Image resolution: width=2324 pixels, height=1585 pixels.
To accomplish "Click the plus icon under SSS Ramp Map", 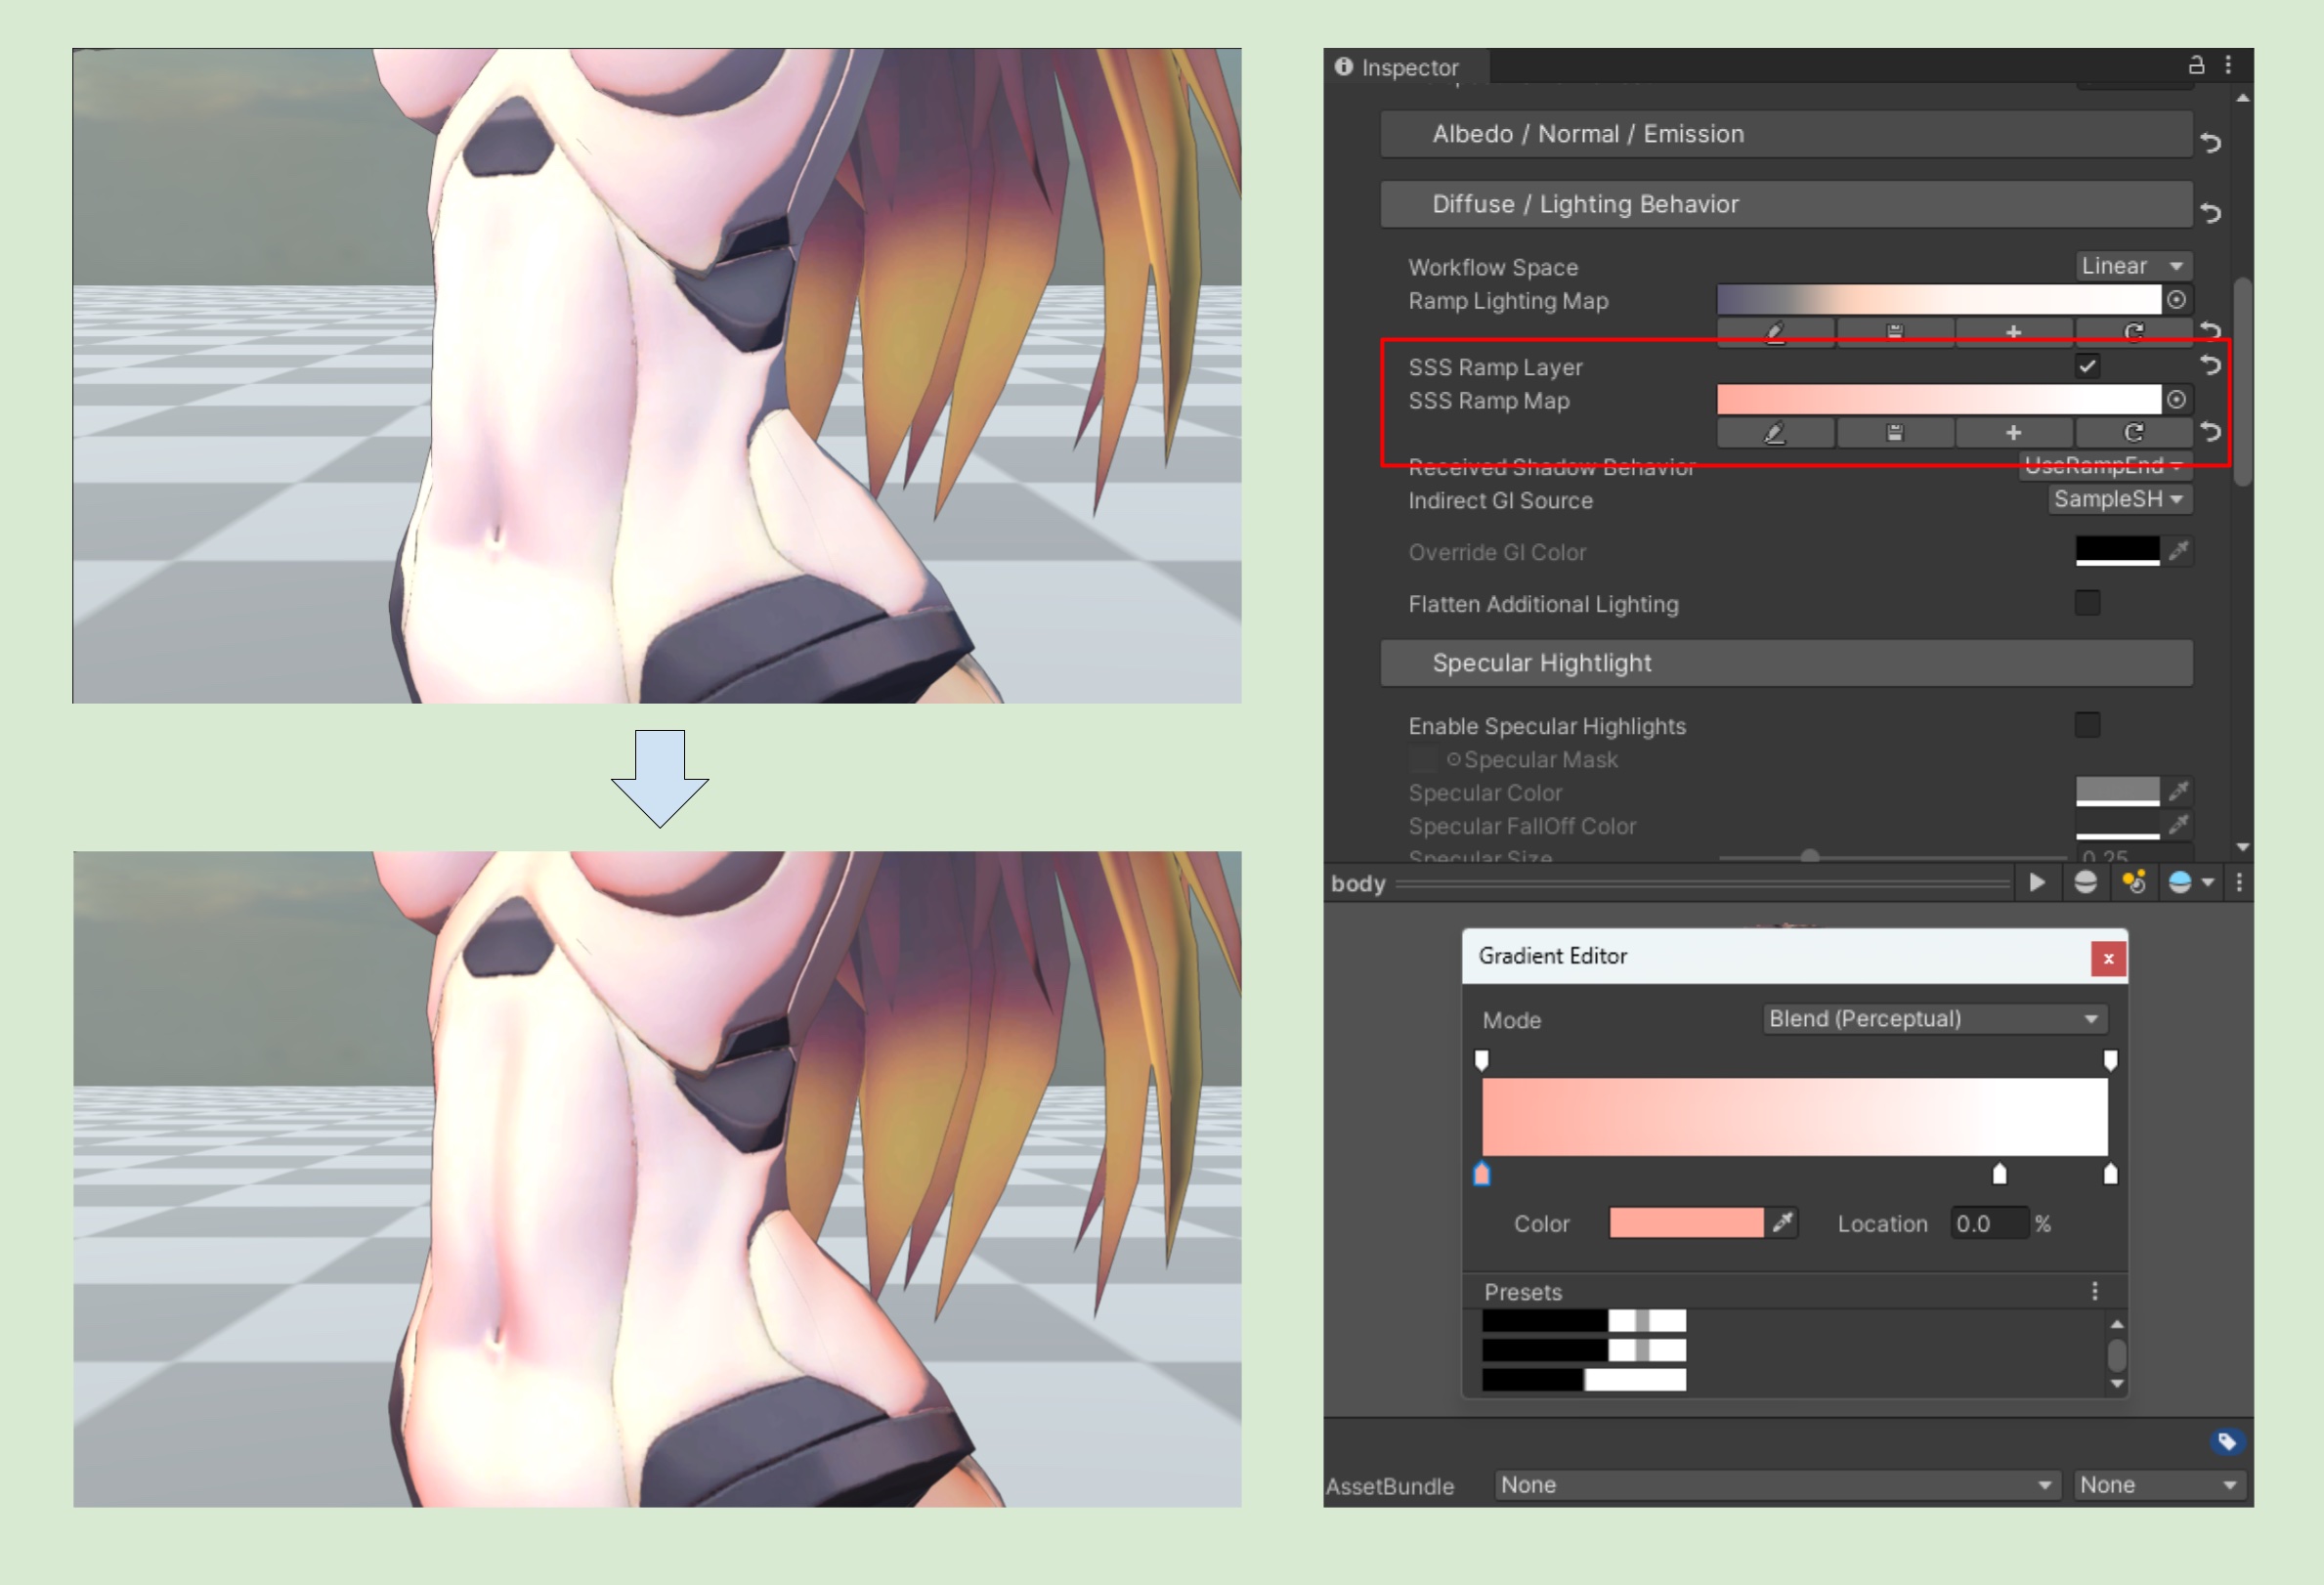I will click(2013, 433).
